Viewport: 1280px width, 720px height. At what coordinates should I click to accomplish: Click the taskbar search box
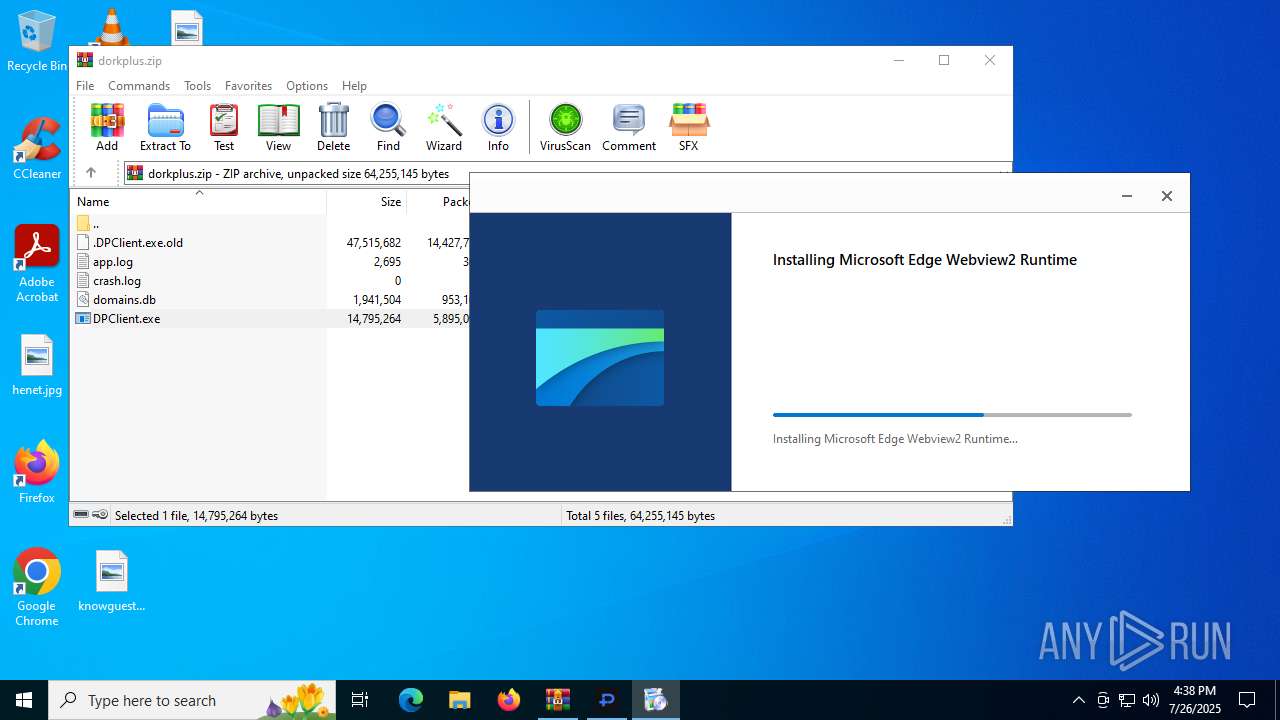click(192, 700)
